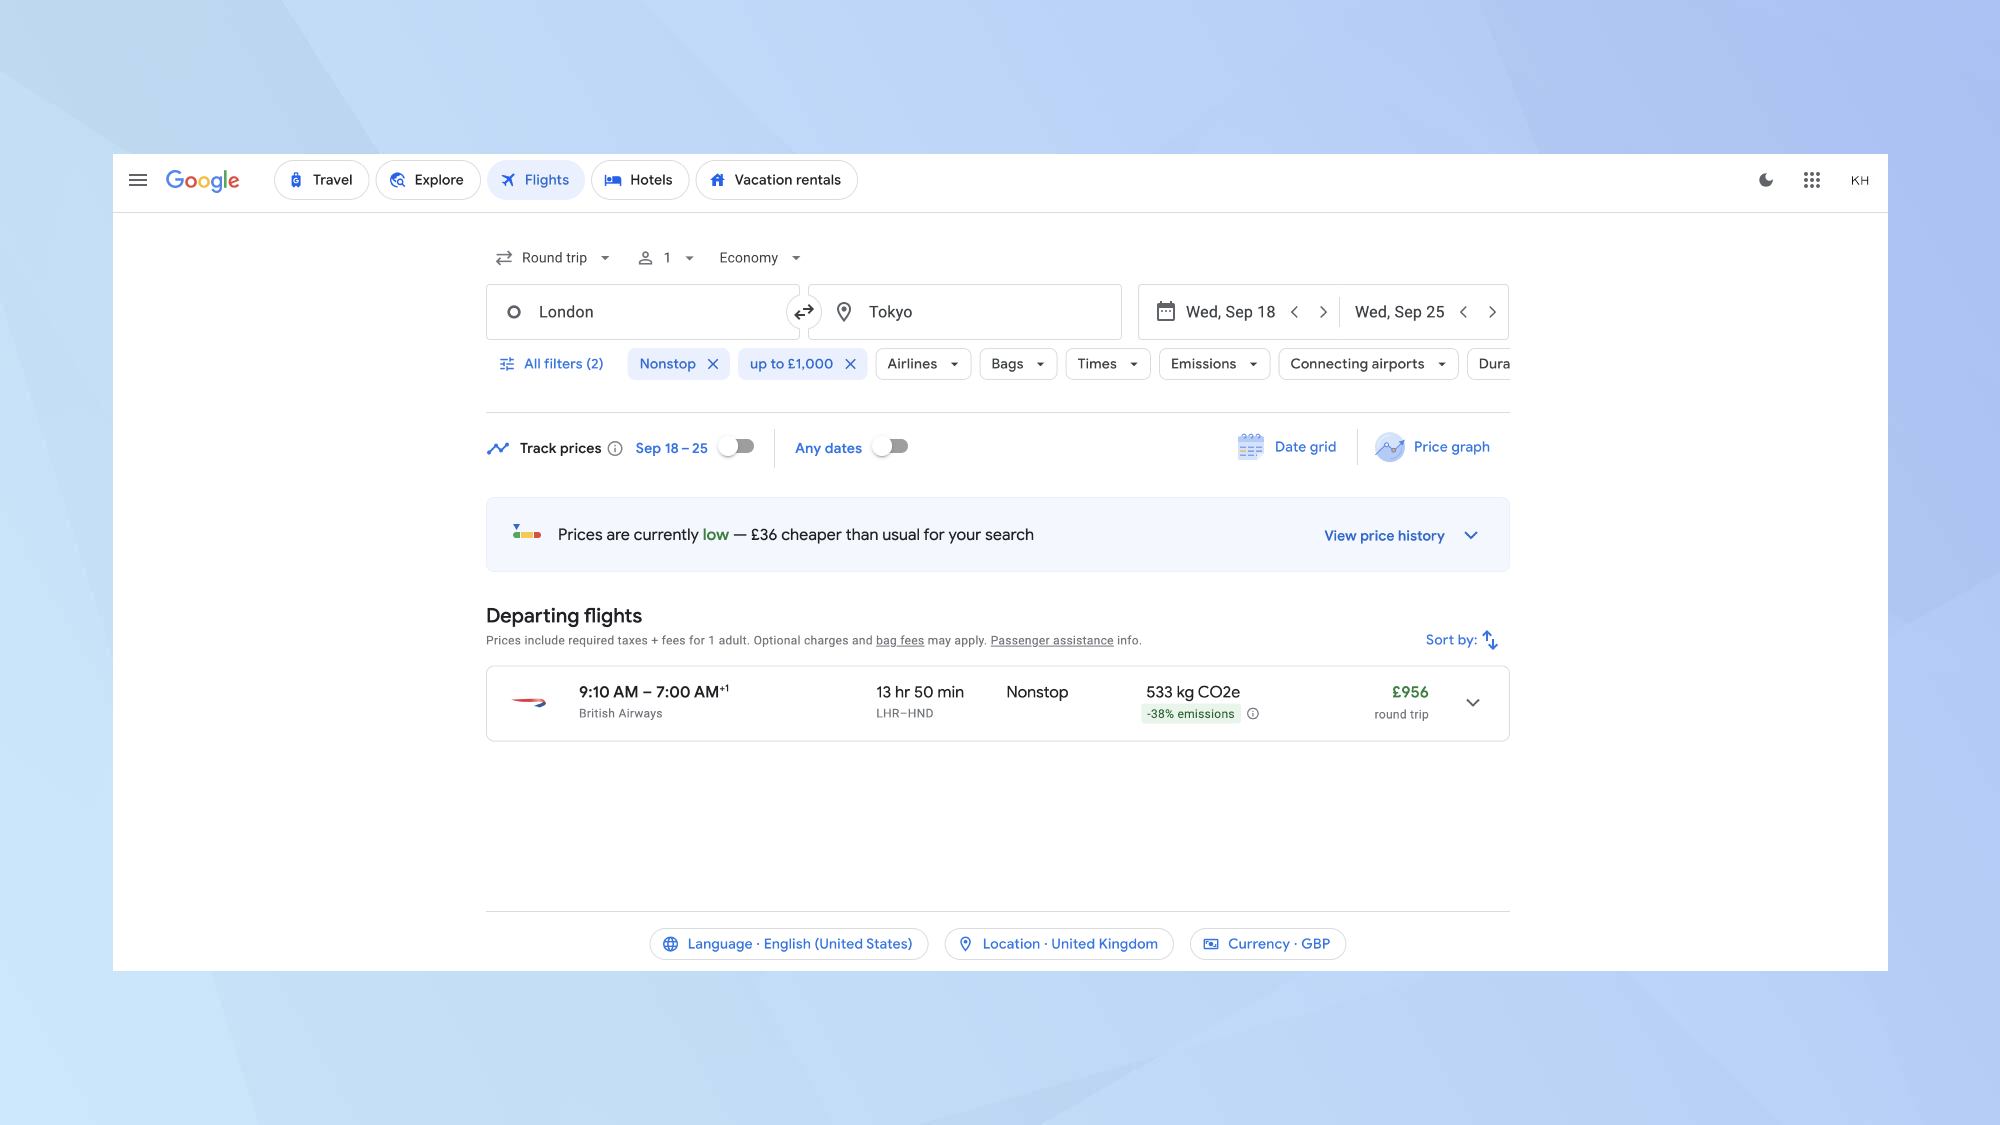Expand the British Airways flight result
The height and width of the screenshot is (1125, 2000).
point(1471,701)
